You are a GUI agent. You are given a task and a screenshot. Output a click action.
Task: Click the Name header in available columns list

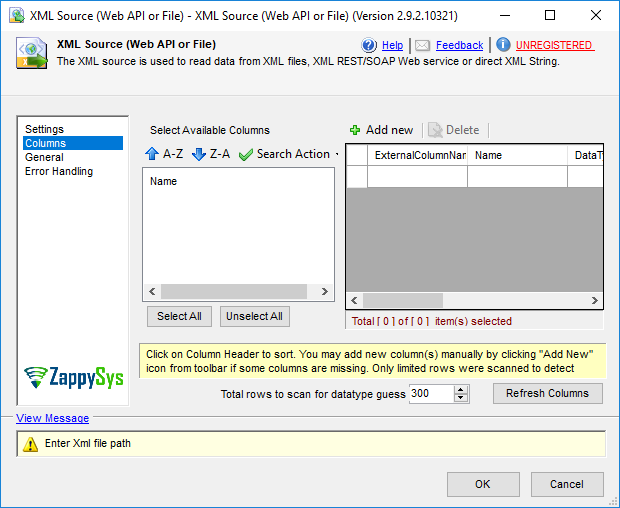click(x=163, y=181)
